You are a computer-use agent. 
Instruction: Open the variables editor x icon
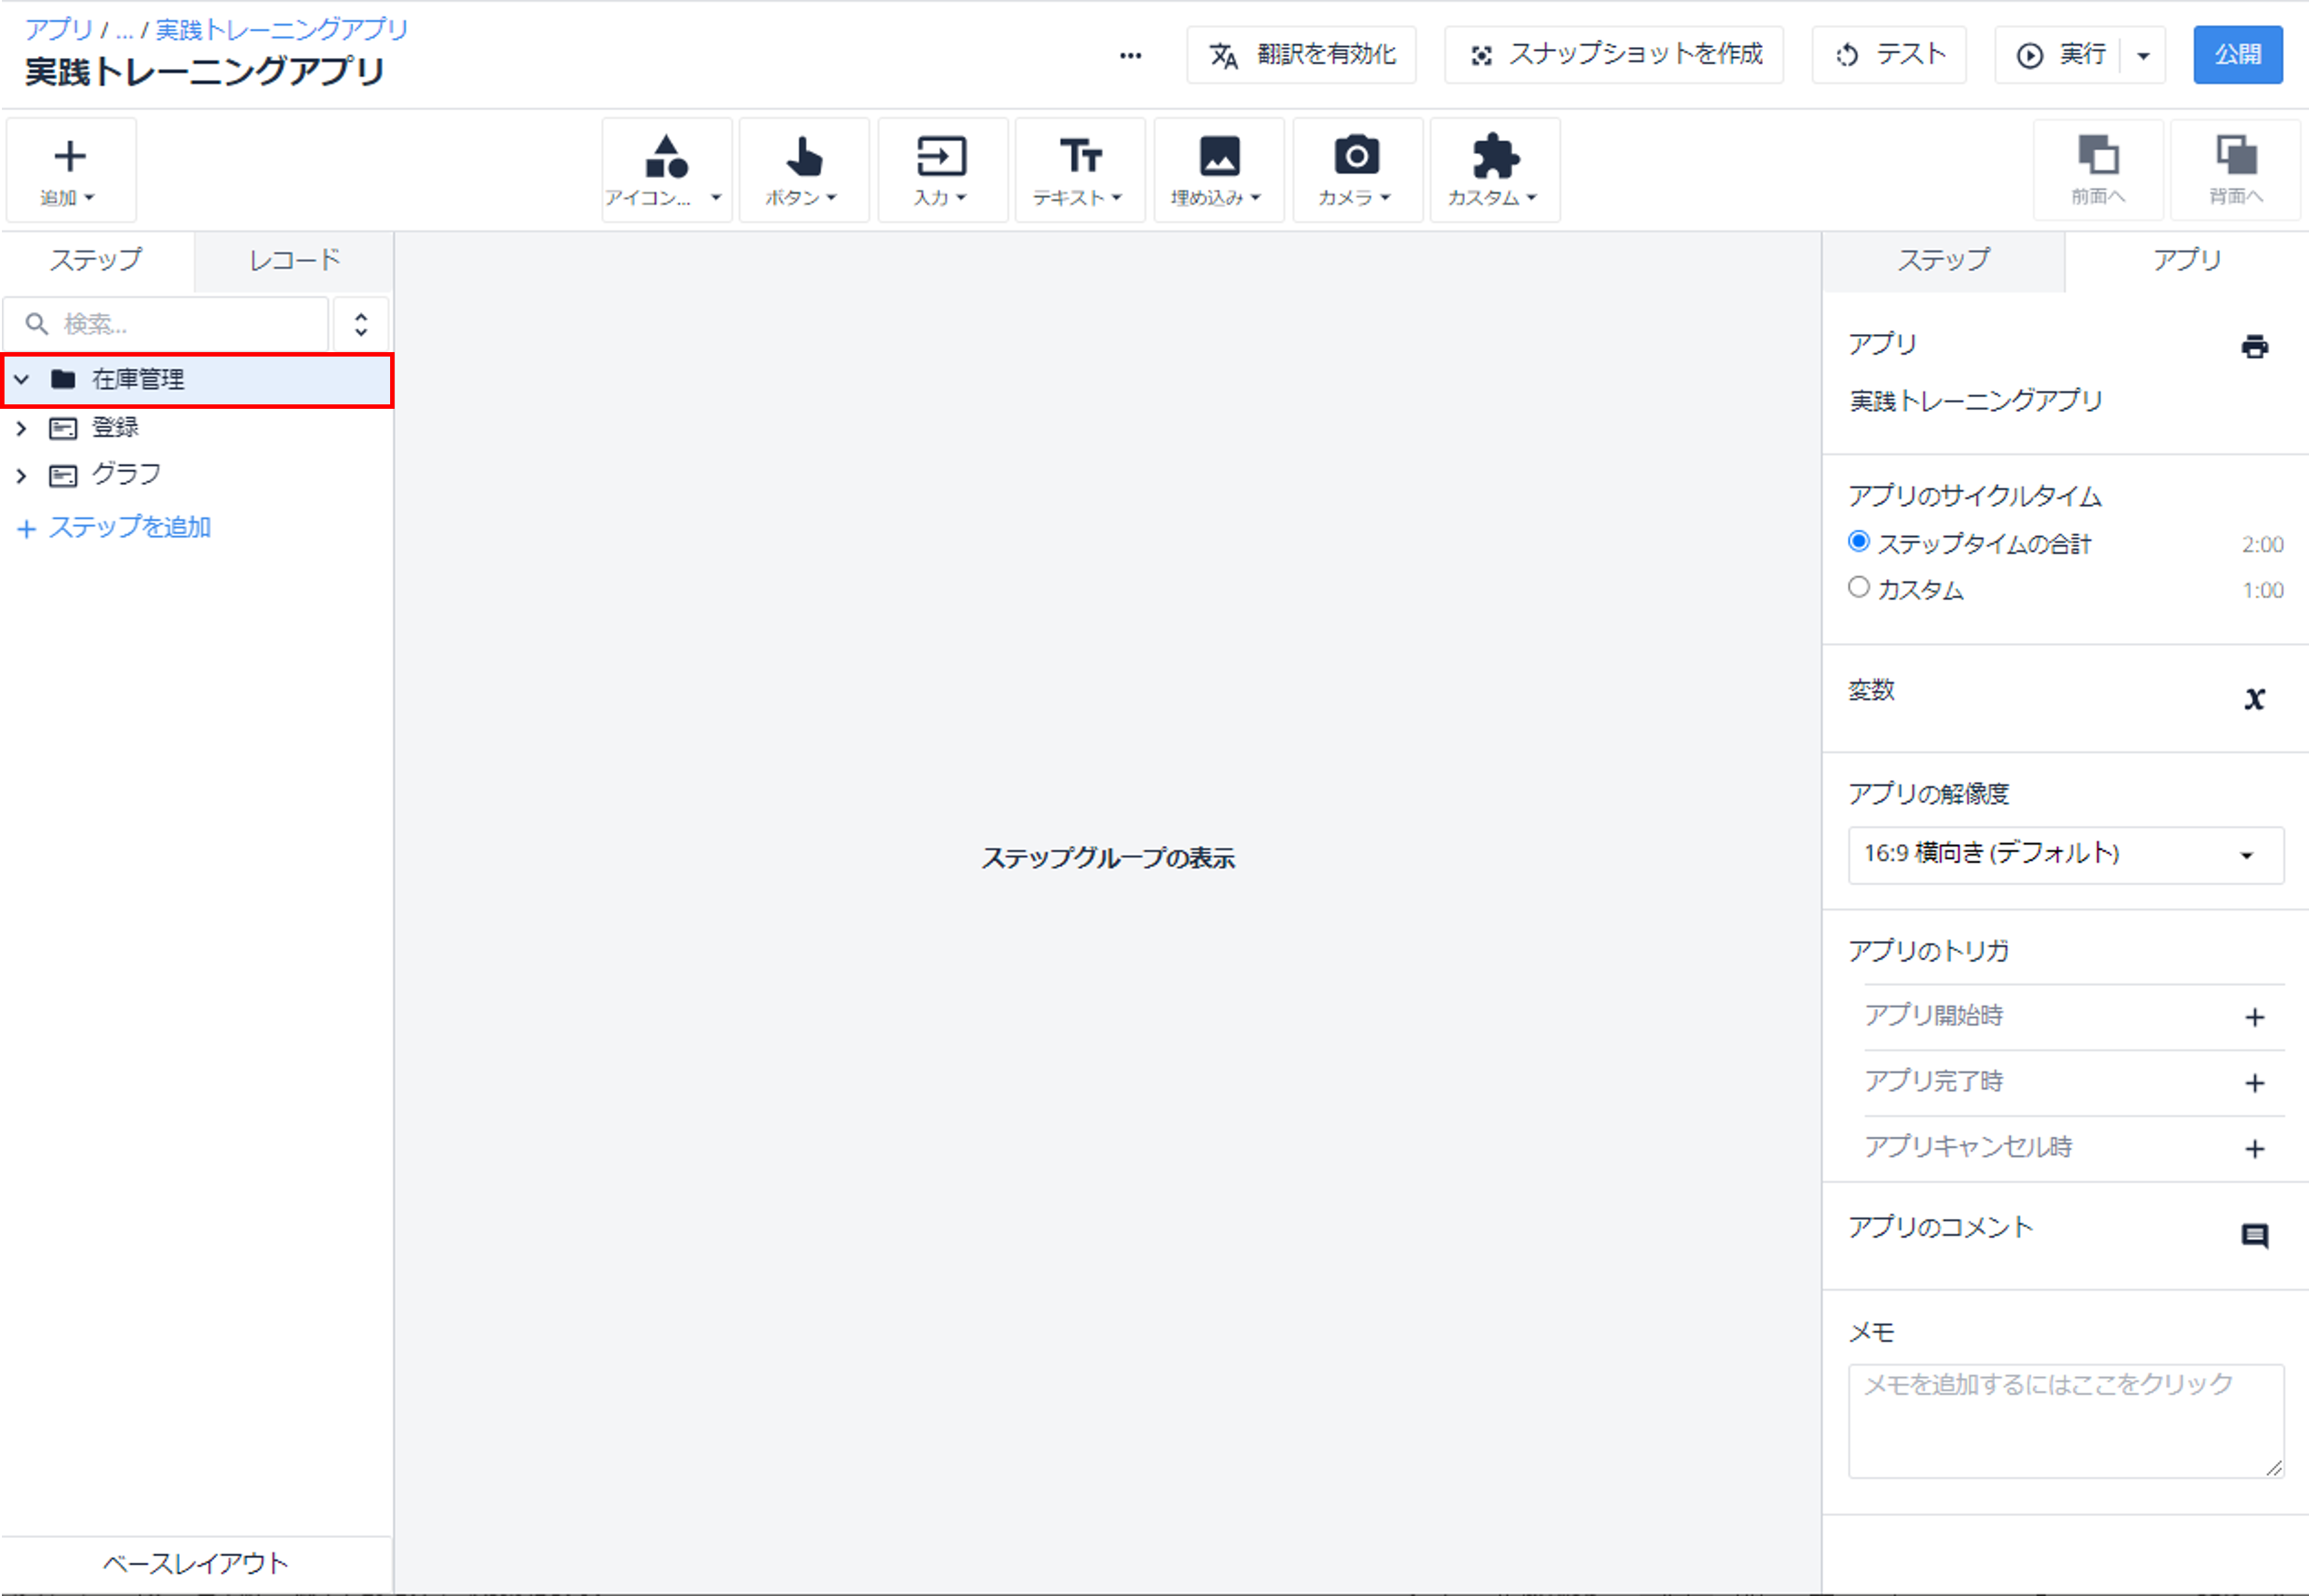tap(2253, 698)
